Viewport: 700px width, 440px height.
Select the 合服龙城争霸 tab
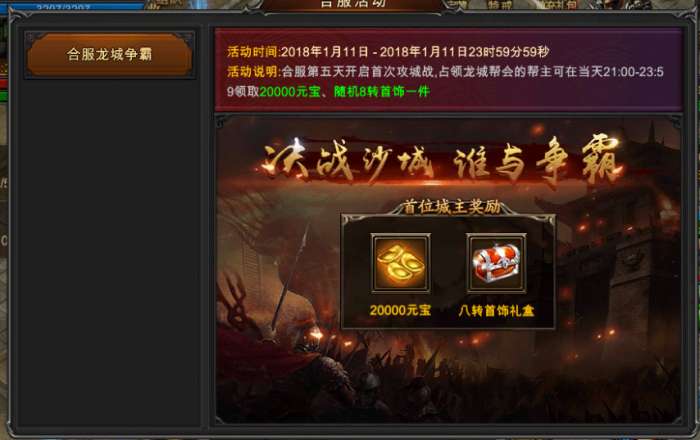[109, 54]
